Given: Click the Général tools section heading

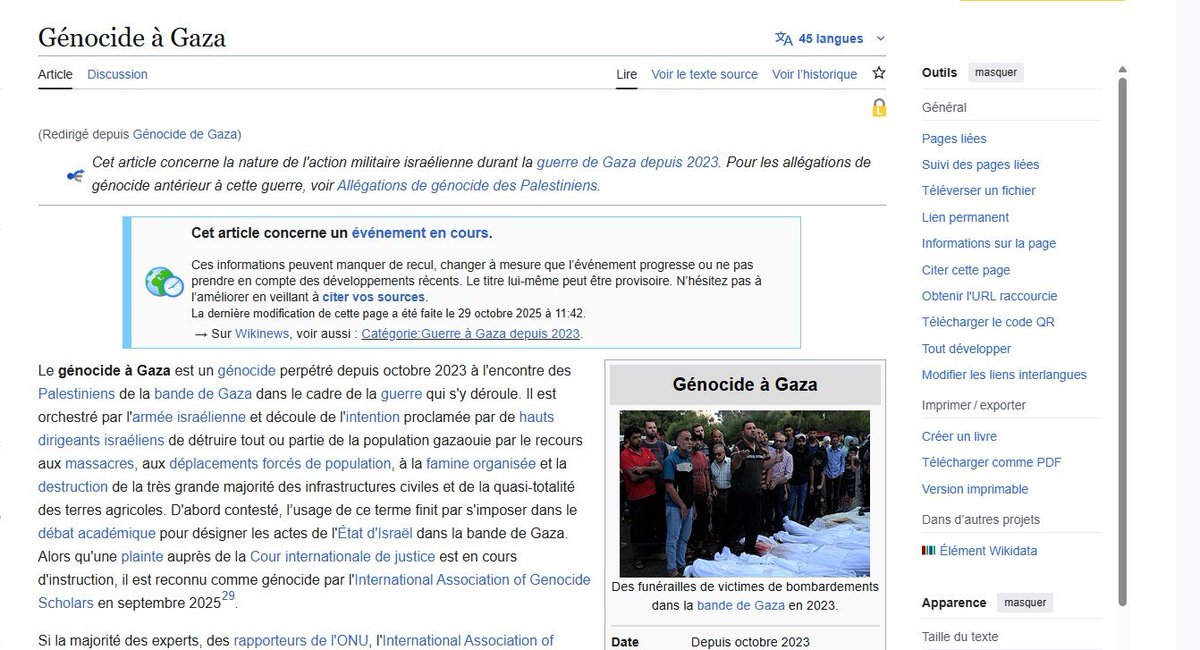Looking at the screenshot, I should click(944, 107).
